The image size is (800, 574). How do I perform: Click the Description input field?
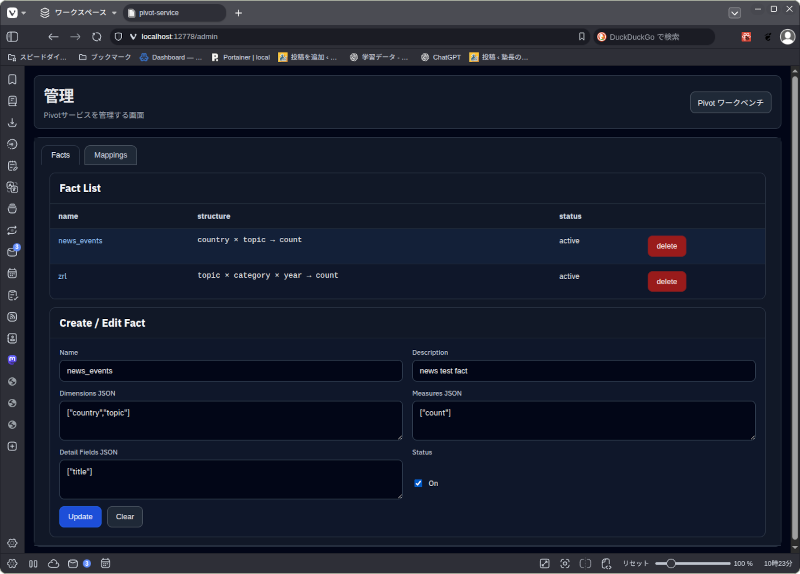pyautogui.click(x=583, y=371)
